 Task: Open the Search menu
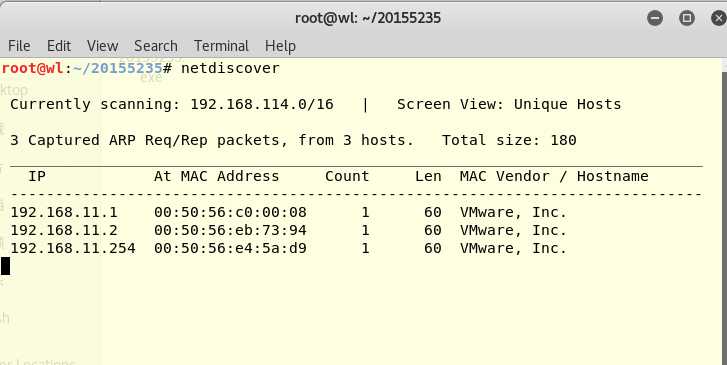156,46
